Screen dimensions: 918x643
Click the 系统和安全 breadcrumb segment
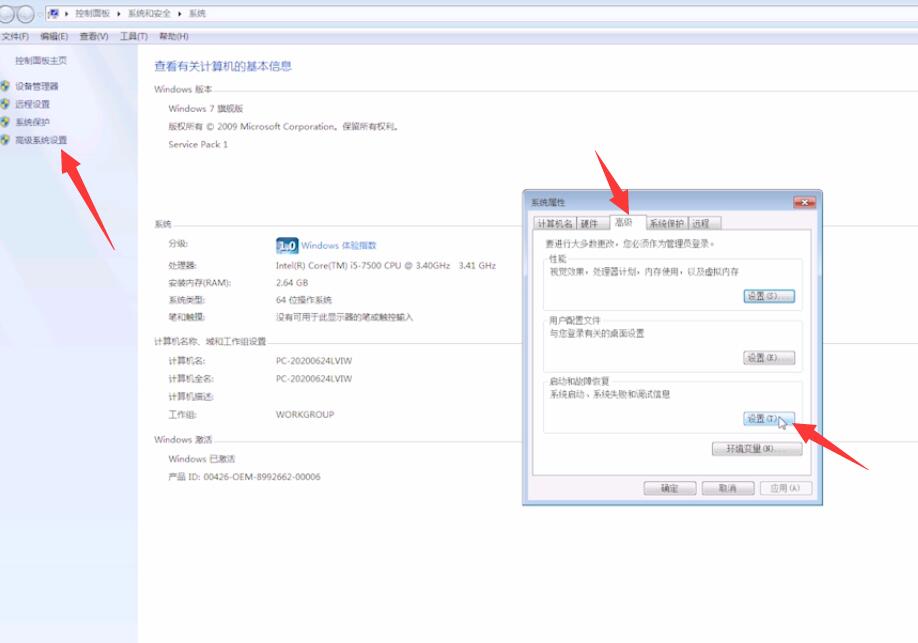click(x=149, y=13)
